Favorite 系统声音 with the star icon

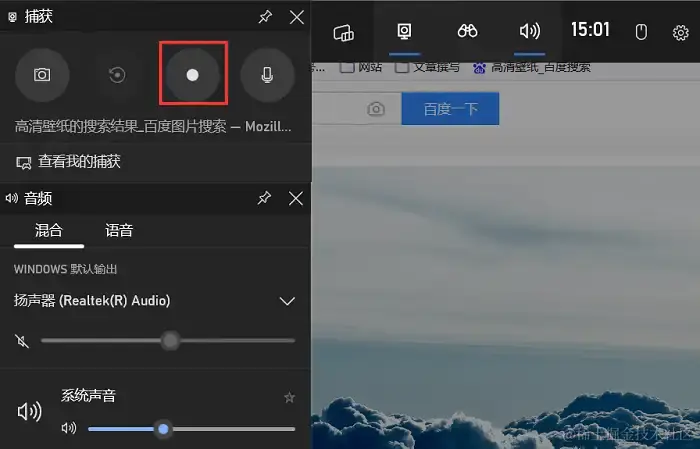tap(289, 397)
